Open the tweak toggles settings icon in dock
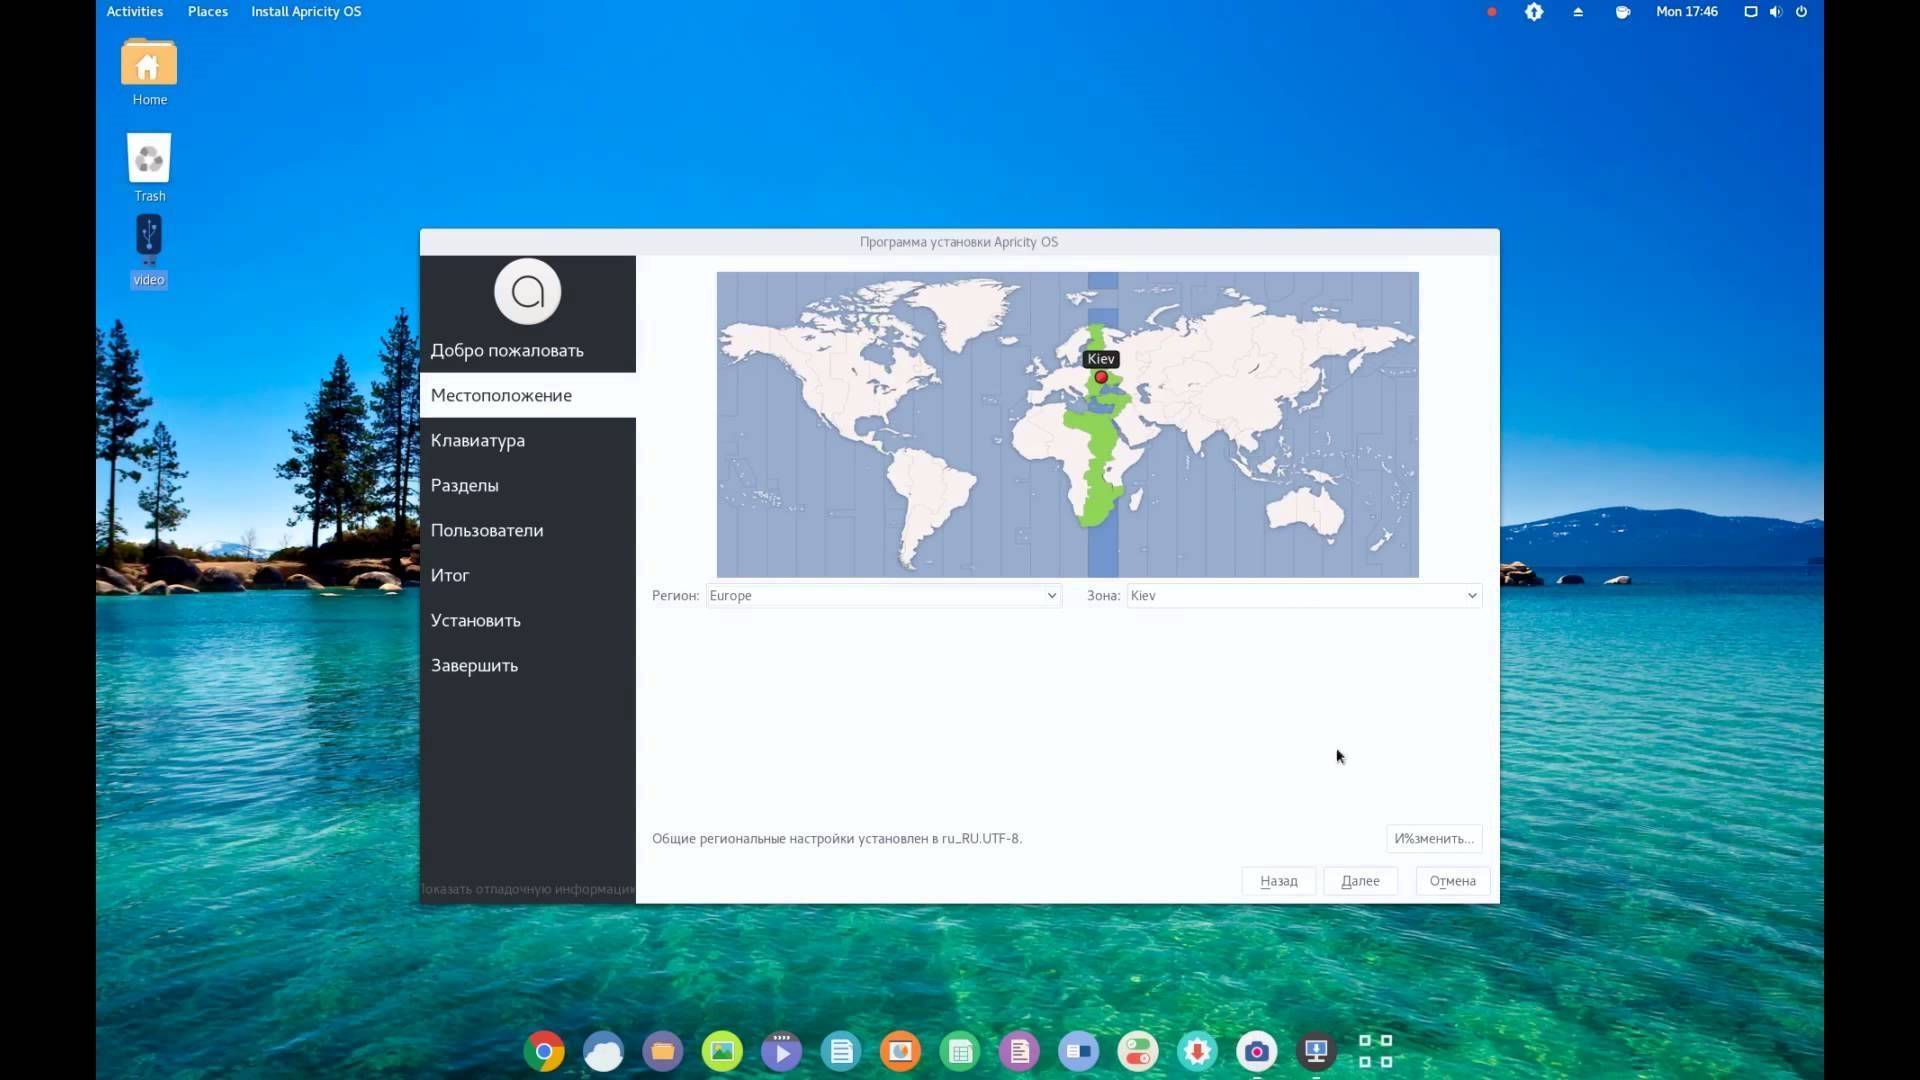Image resolution: width=1920 pixels, height=1080 pixels. (x=1138, y=1052)
